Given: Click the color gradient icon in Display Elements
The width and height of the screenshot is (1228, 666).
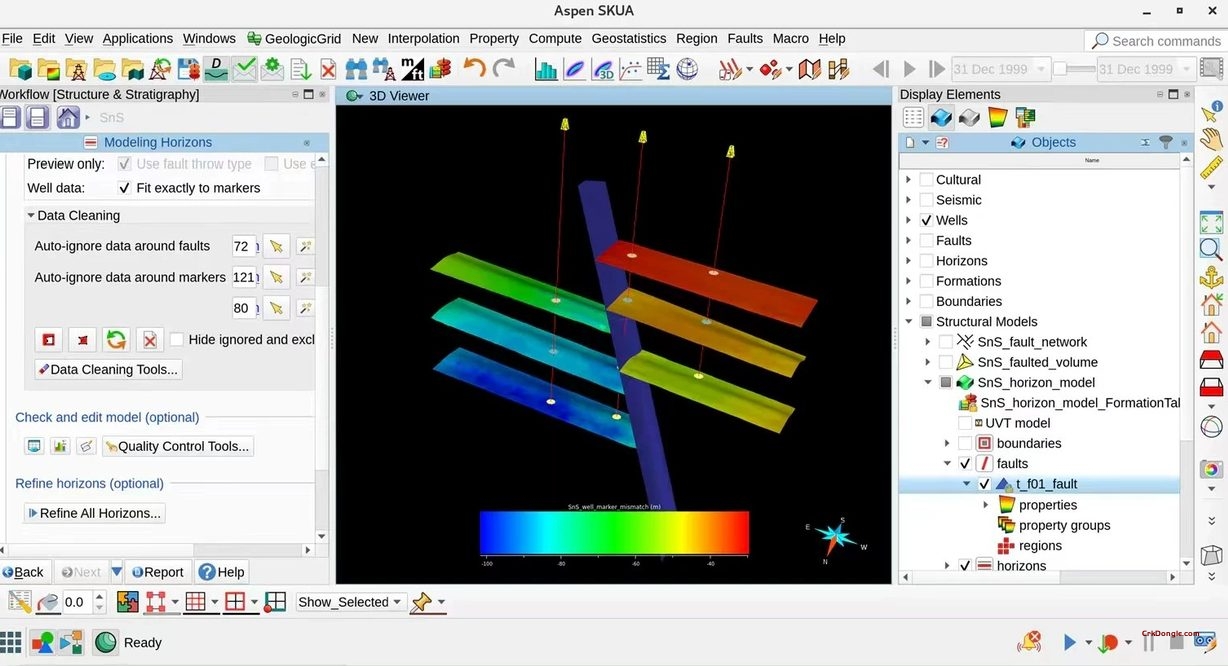Looking at the screenshot, I should coord(997,117).
